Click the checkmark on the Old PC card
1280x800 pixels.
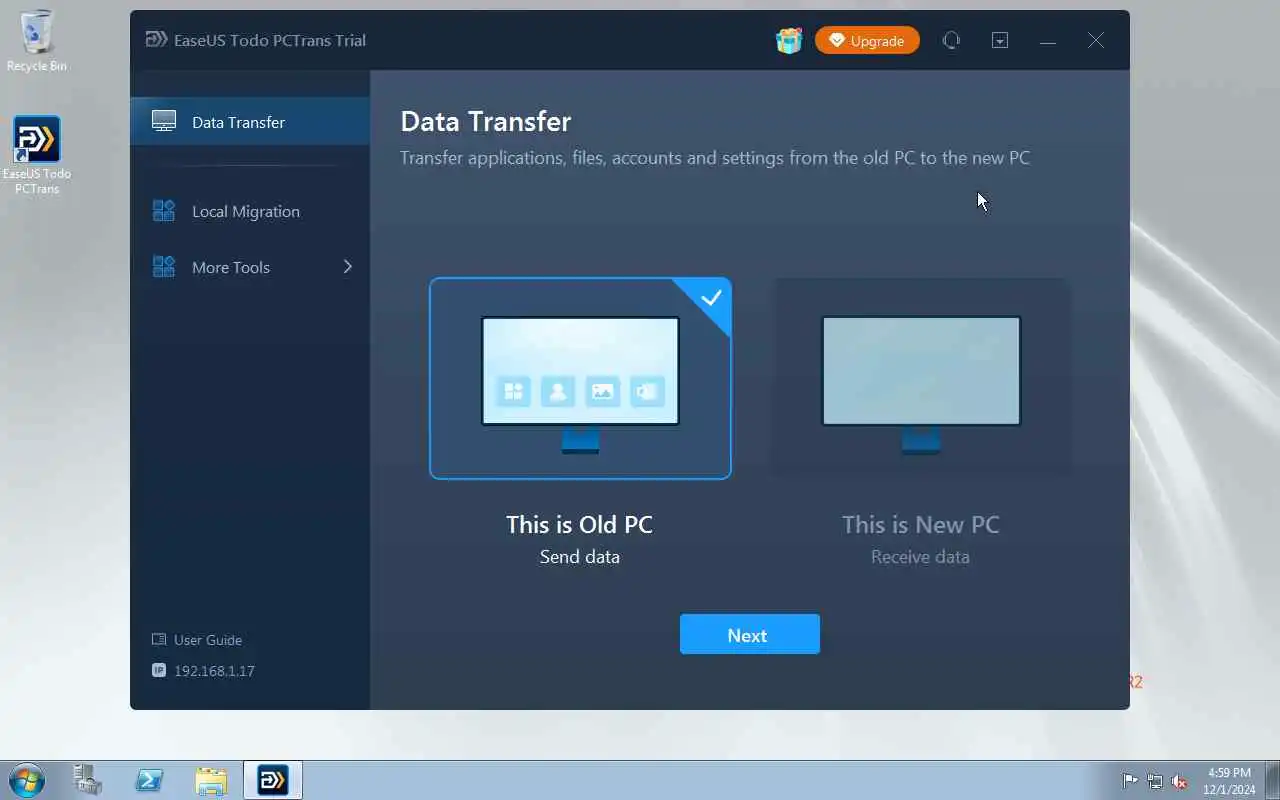[712, 297]
